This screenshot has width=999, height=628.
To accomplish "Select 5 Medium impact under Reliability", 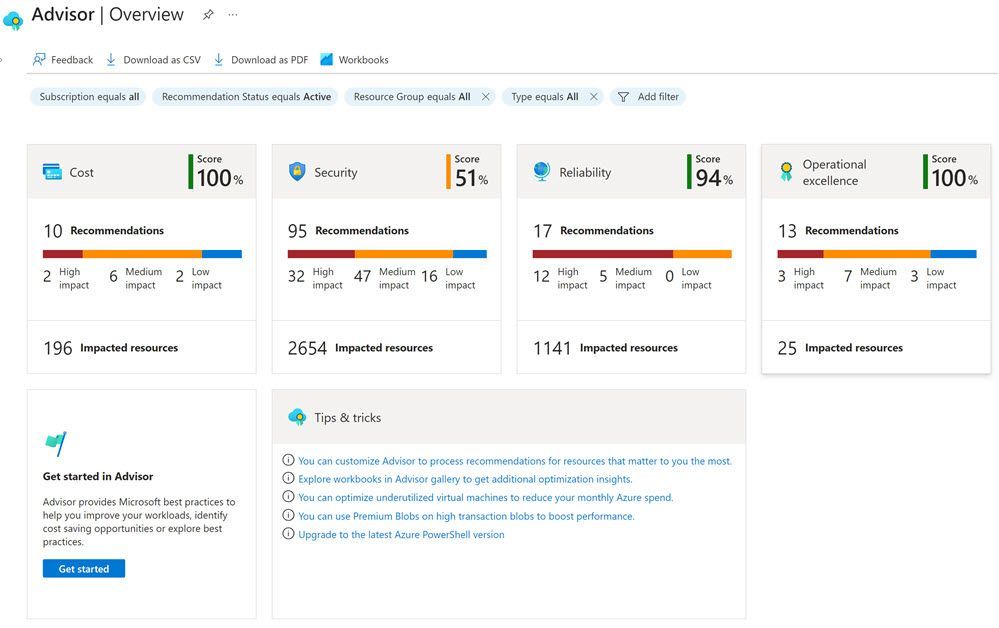I will (x=626, y=278).
